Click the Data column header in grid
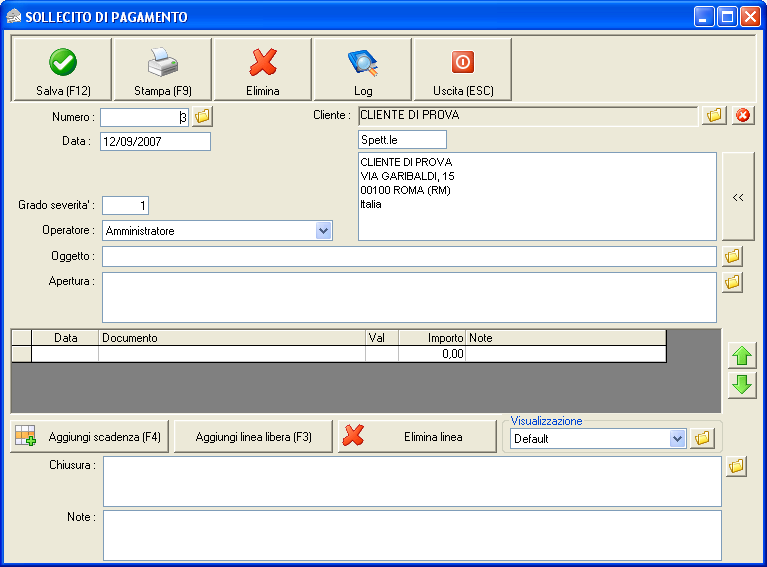Screen dimensions: 767x567 coord(65,338)
